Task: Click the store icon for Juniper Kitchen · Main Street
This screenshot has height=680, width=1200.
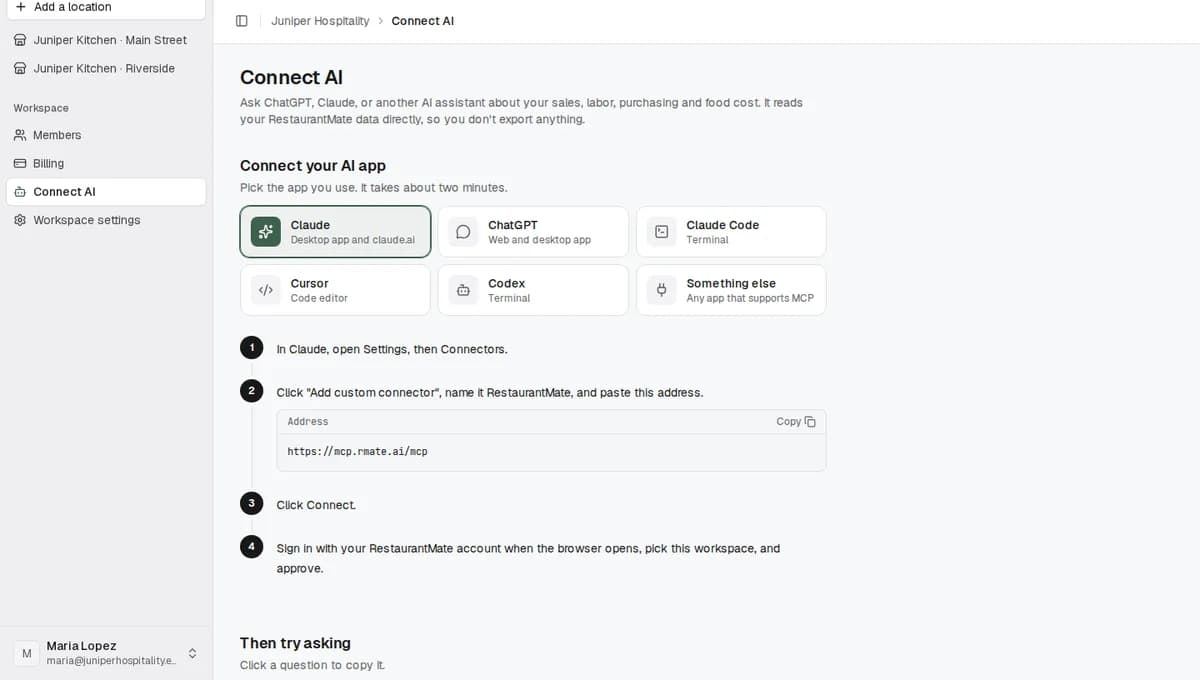Action: point(20,40)
